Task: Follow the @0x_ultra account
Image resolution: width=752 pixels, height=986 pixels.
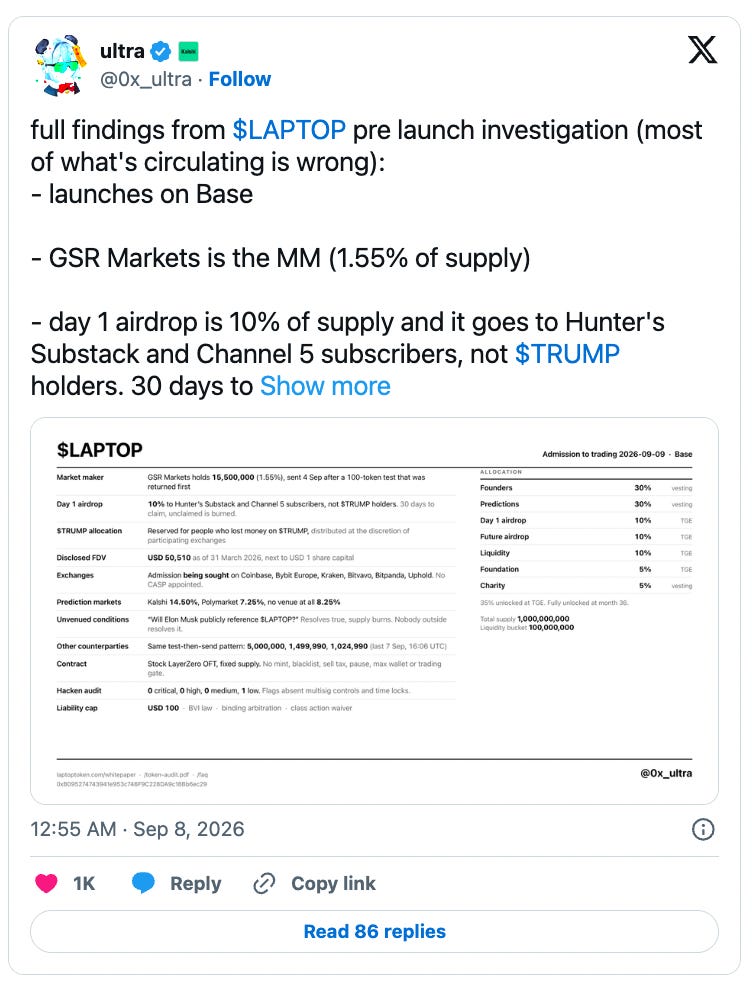Action: (240, 79)
